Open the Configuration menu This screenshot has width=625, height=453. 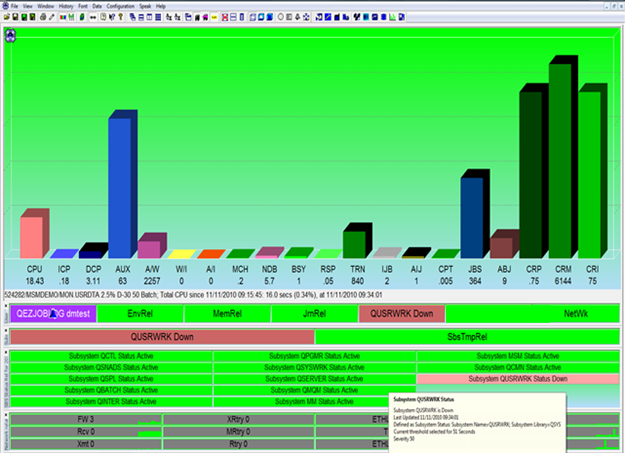(120, 5)
